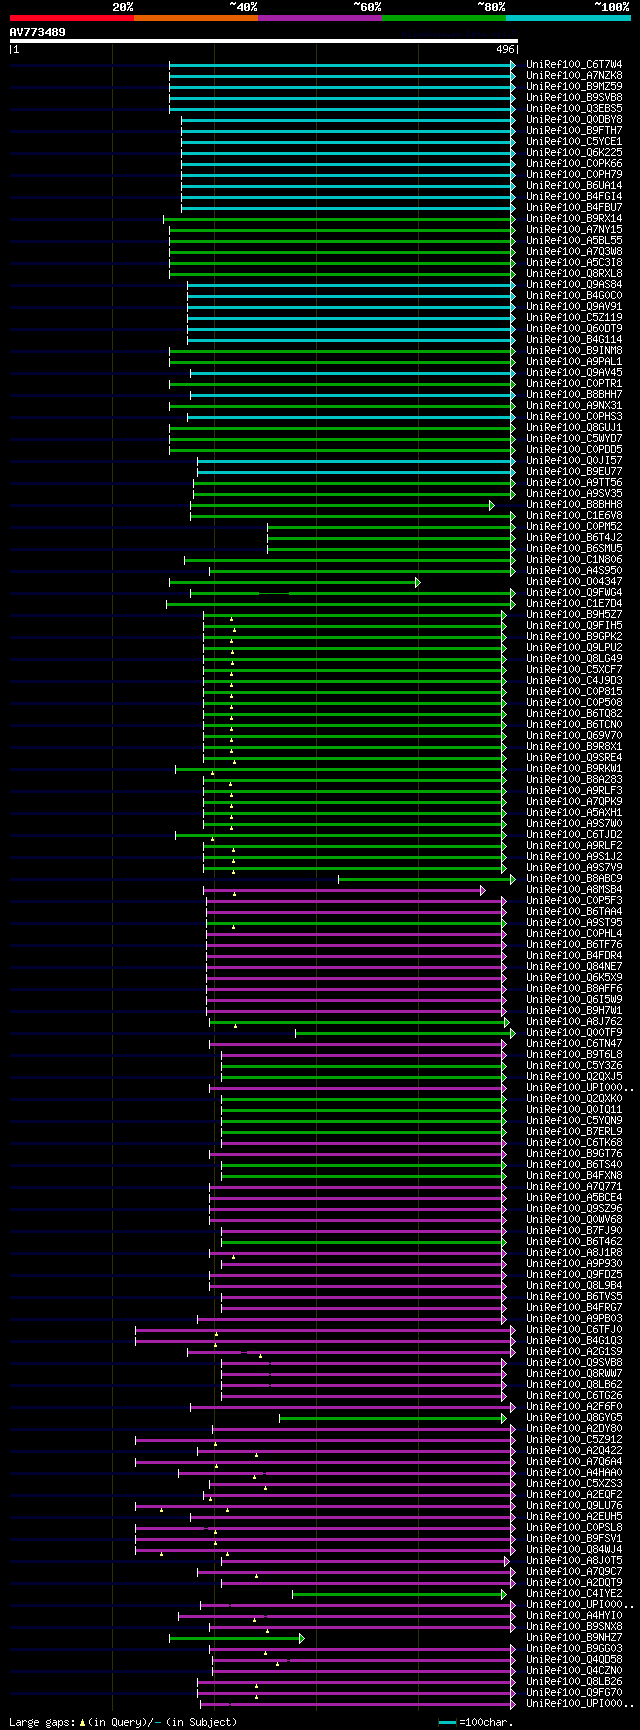Viewport: 640px width, 1730px height.
Task: Select label UniRef100_A5AXH1
Action: coord(574,813)
